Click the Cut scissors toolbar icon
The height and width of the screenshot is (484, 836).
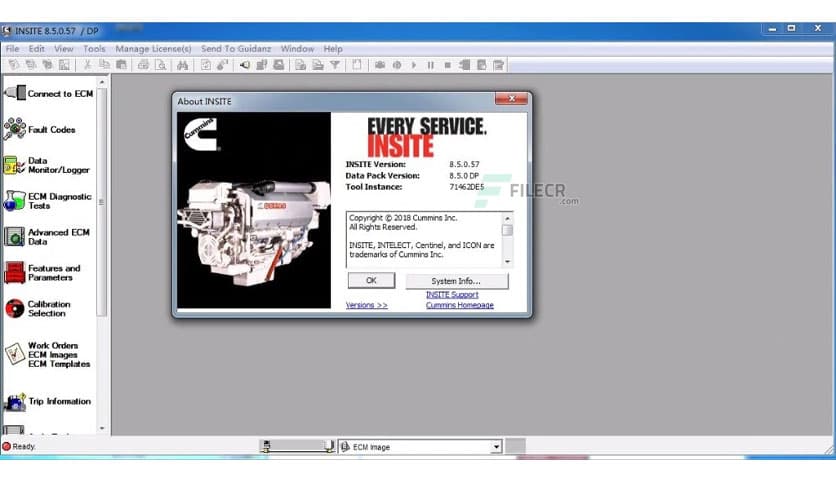(87, 65)
